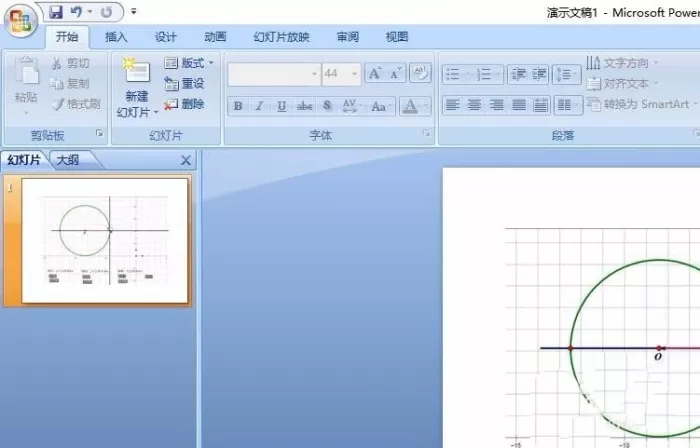The width and height of the screenshot is (700, 448).
Task: Click the 粘贴 paste icon
Action: [27, 72]
